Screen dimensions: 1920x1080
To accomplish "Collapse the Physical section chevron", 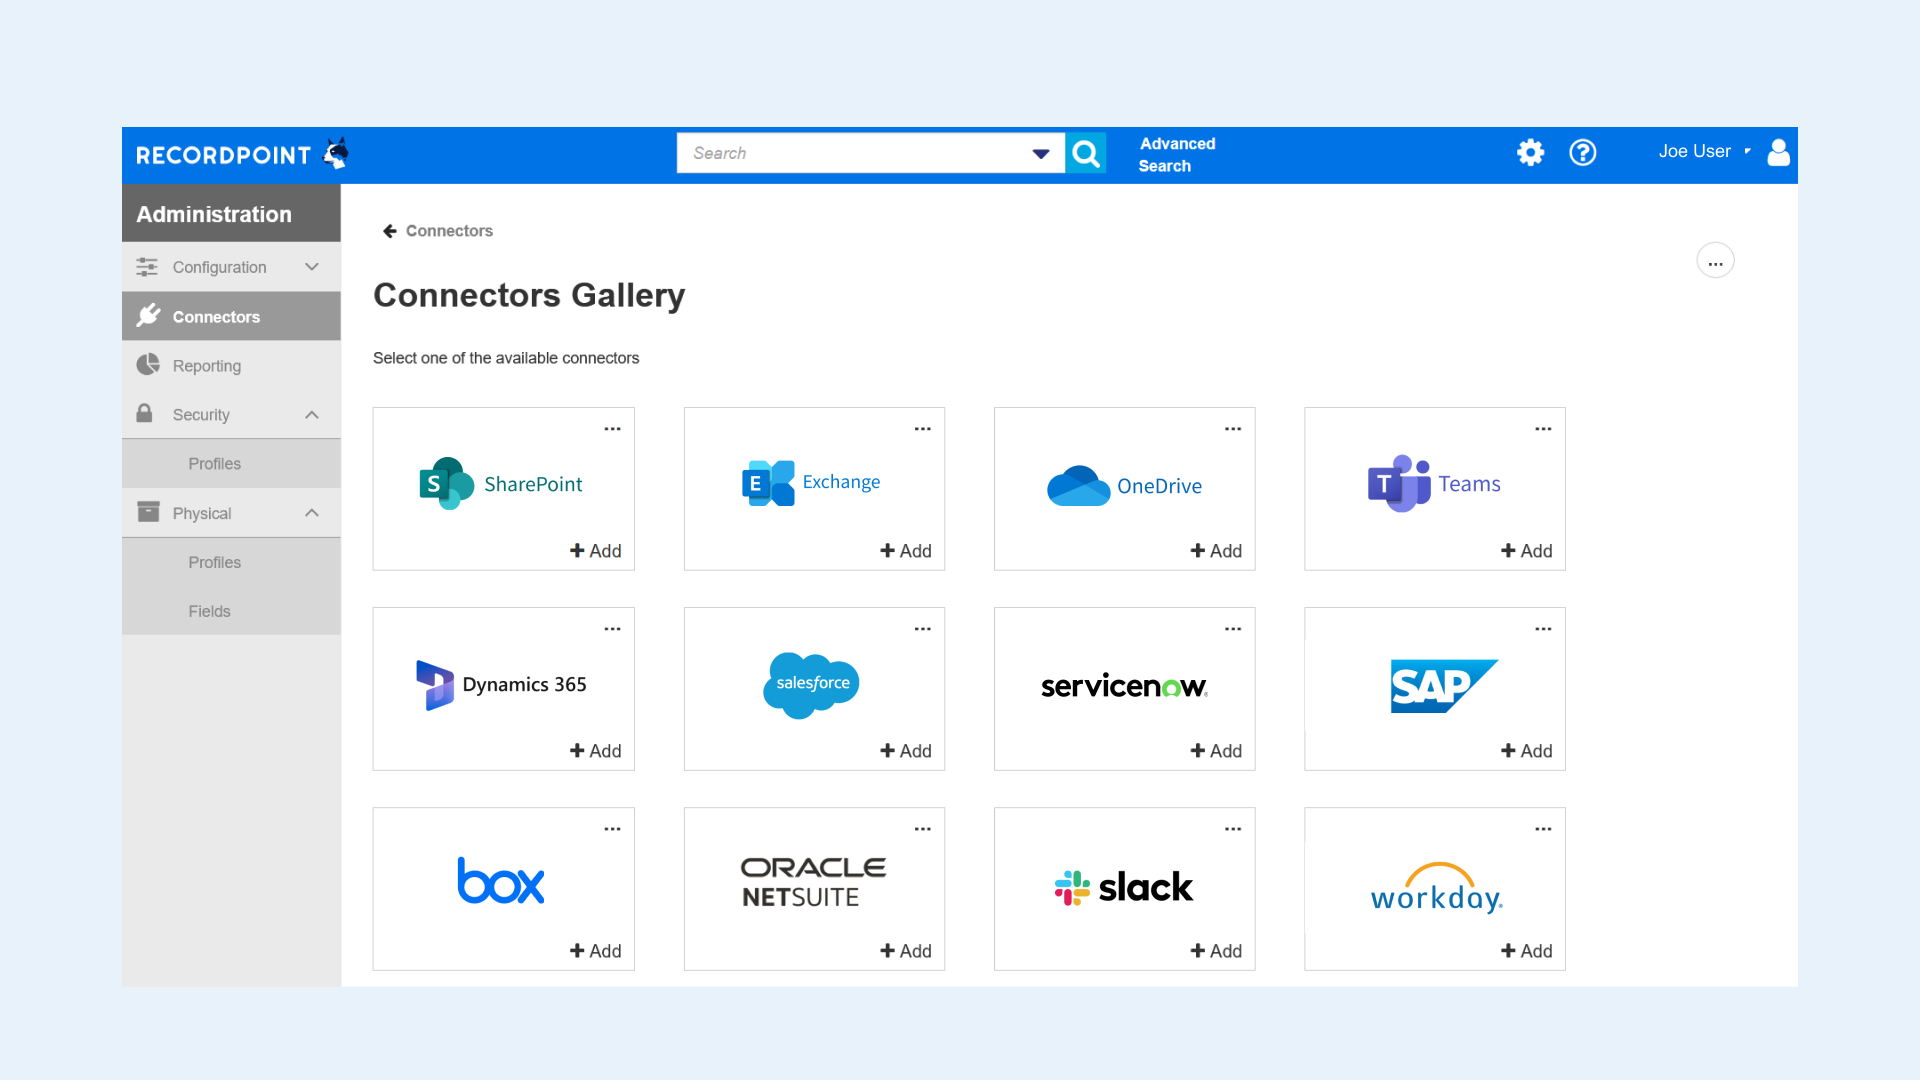I will point(310,512).
